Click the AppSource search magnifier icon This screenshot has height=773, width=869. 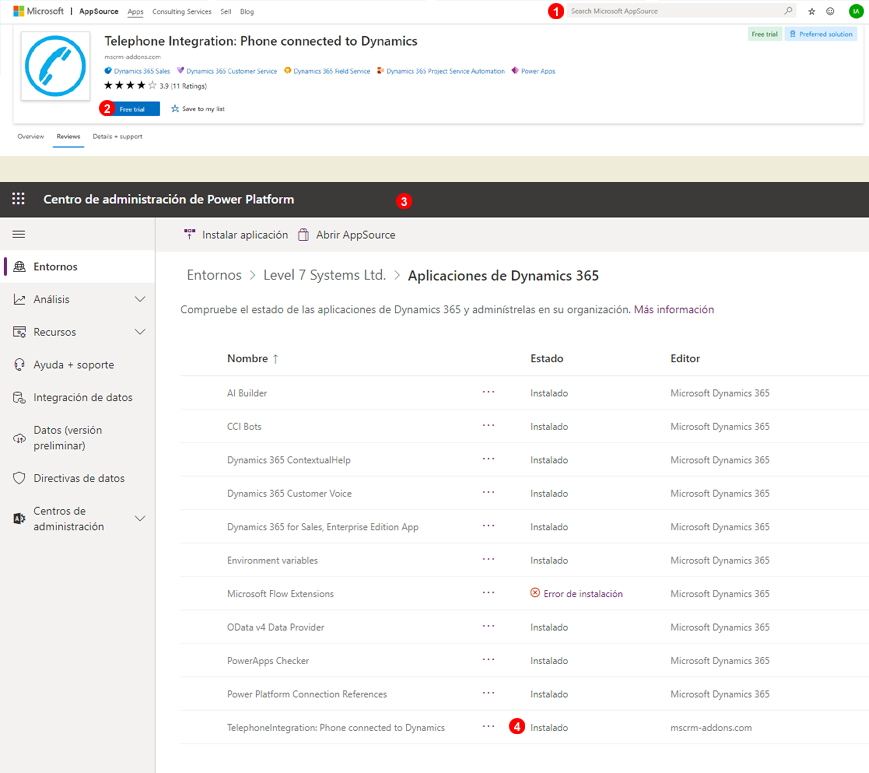click(788, 11)
